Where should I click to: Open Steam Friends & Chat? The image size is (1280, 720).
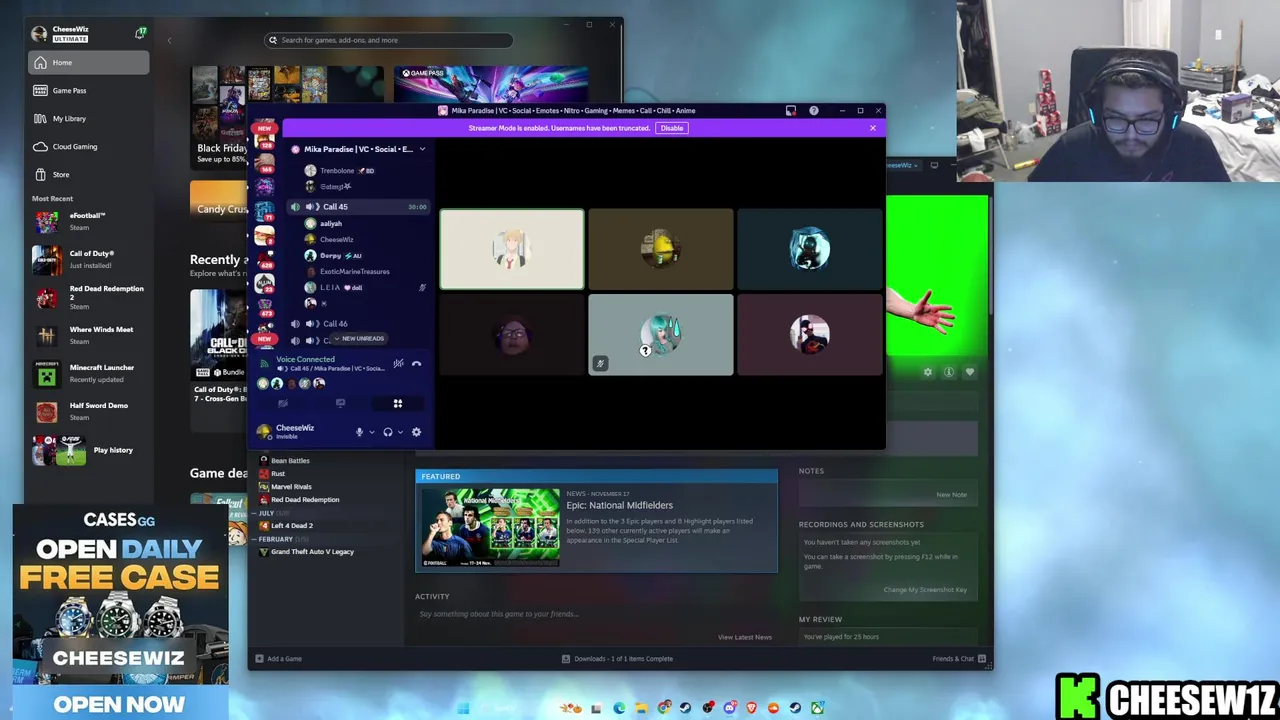coord(959,659)
